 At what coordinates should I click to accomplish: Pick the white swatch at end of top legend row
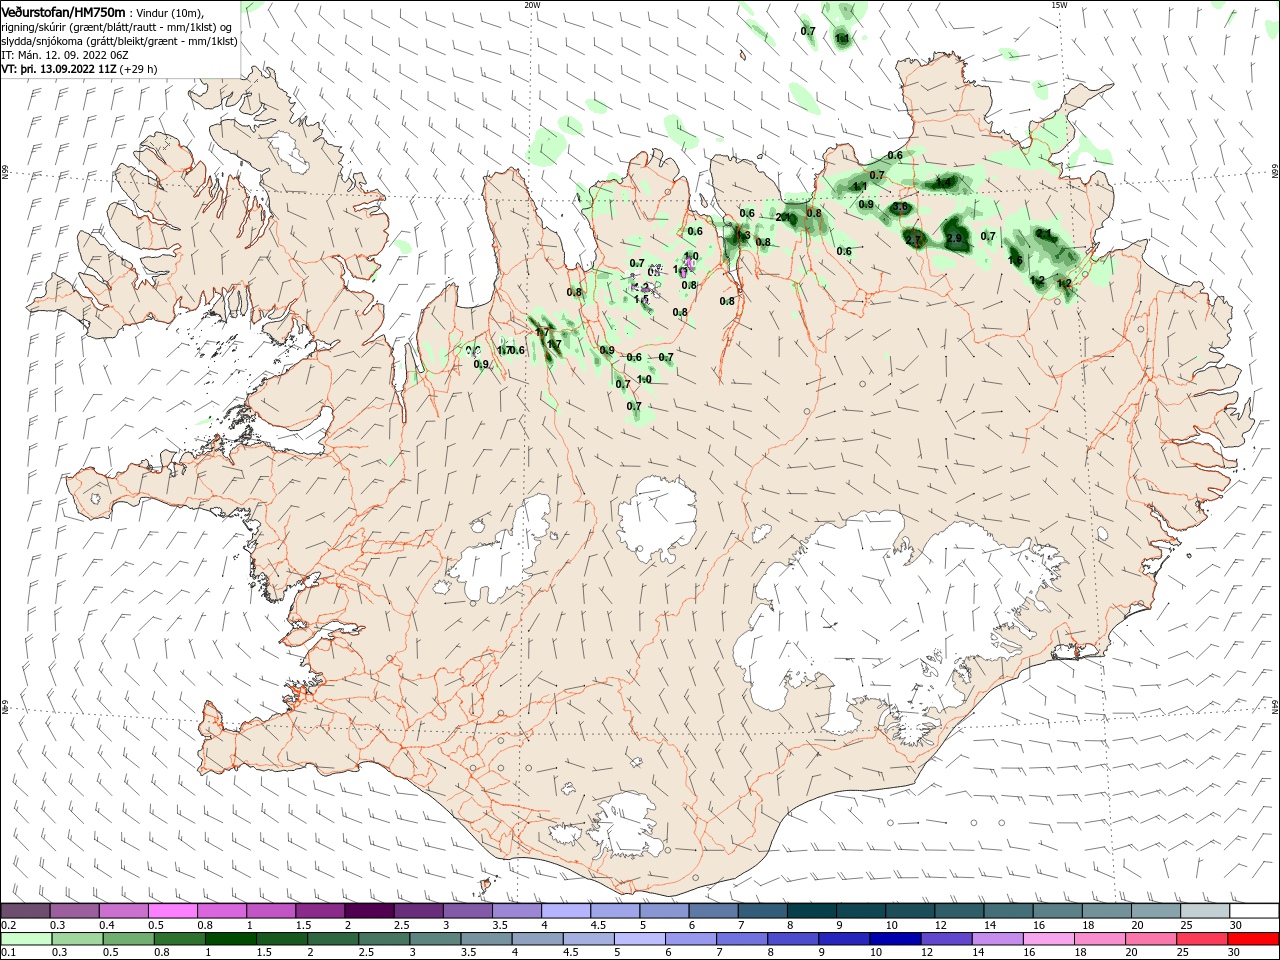pyautogui.click(x=1254, y=911)
